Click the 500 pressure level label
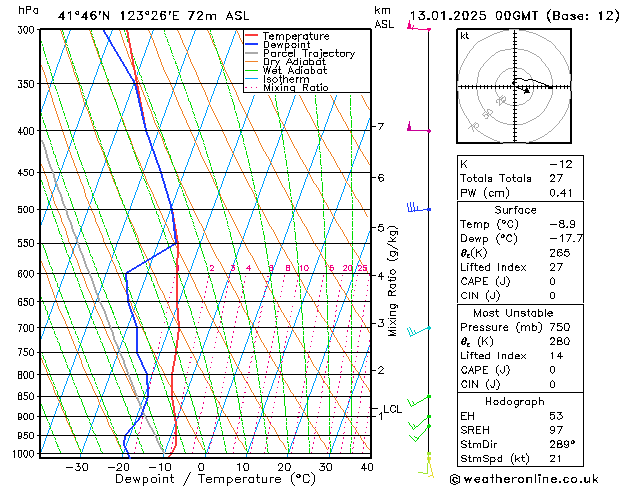 tap(28, 209)
